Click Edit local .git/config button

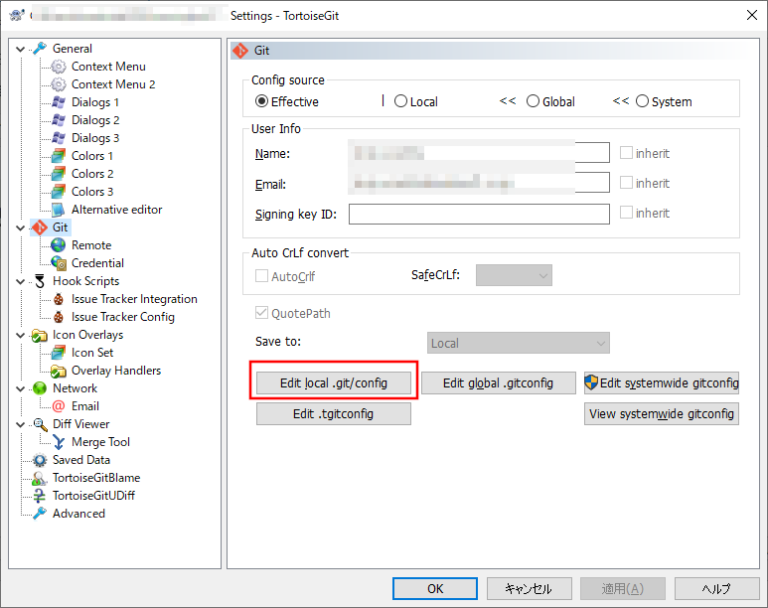click(x=333, y=383)
